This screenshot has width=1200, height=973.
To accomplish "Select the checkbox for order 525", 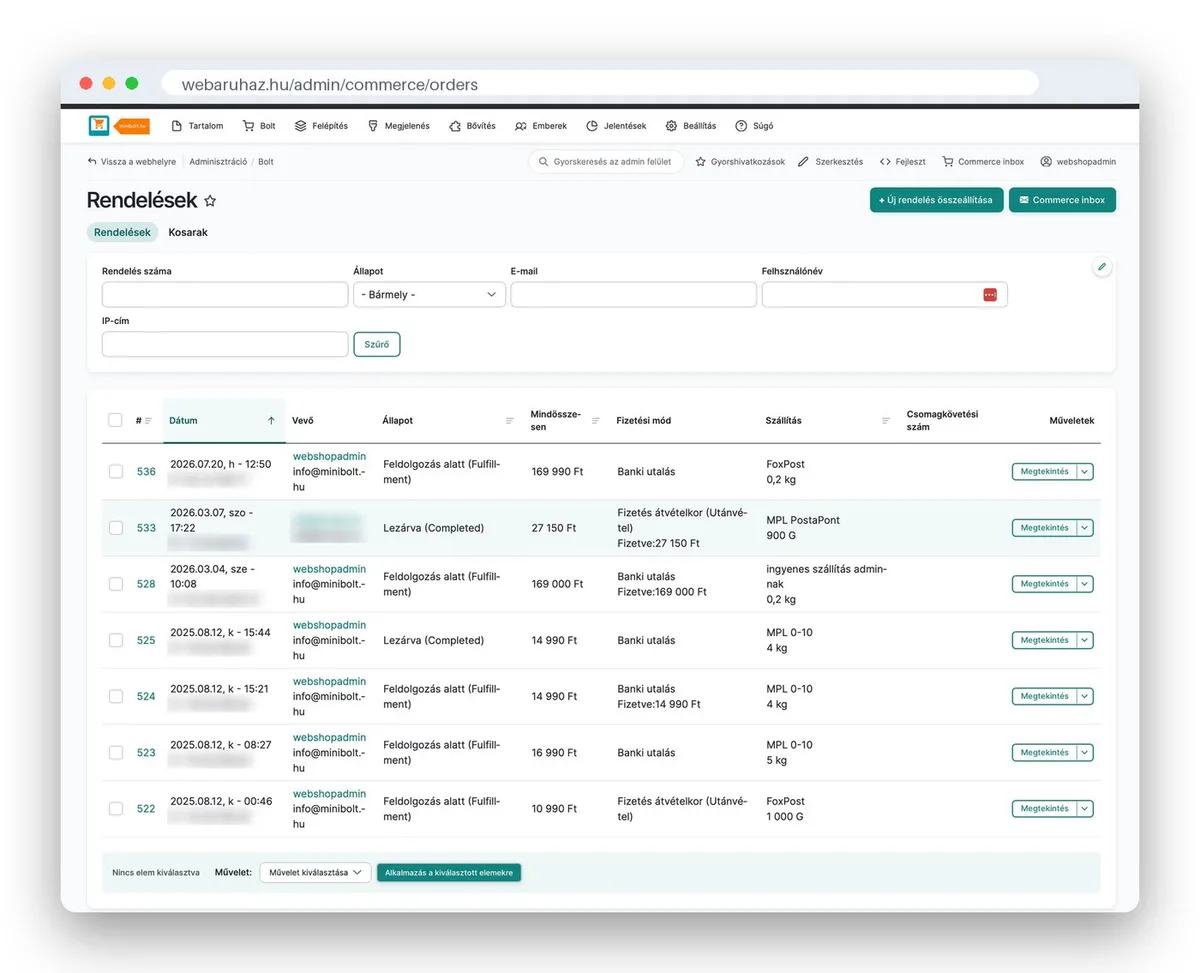I will (x=116, y=640).
